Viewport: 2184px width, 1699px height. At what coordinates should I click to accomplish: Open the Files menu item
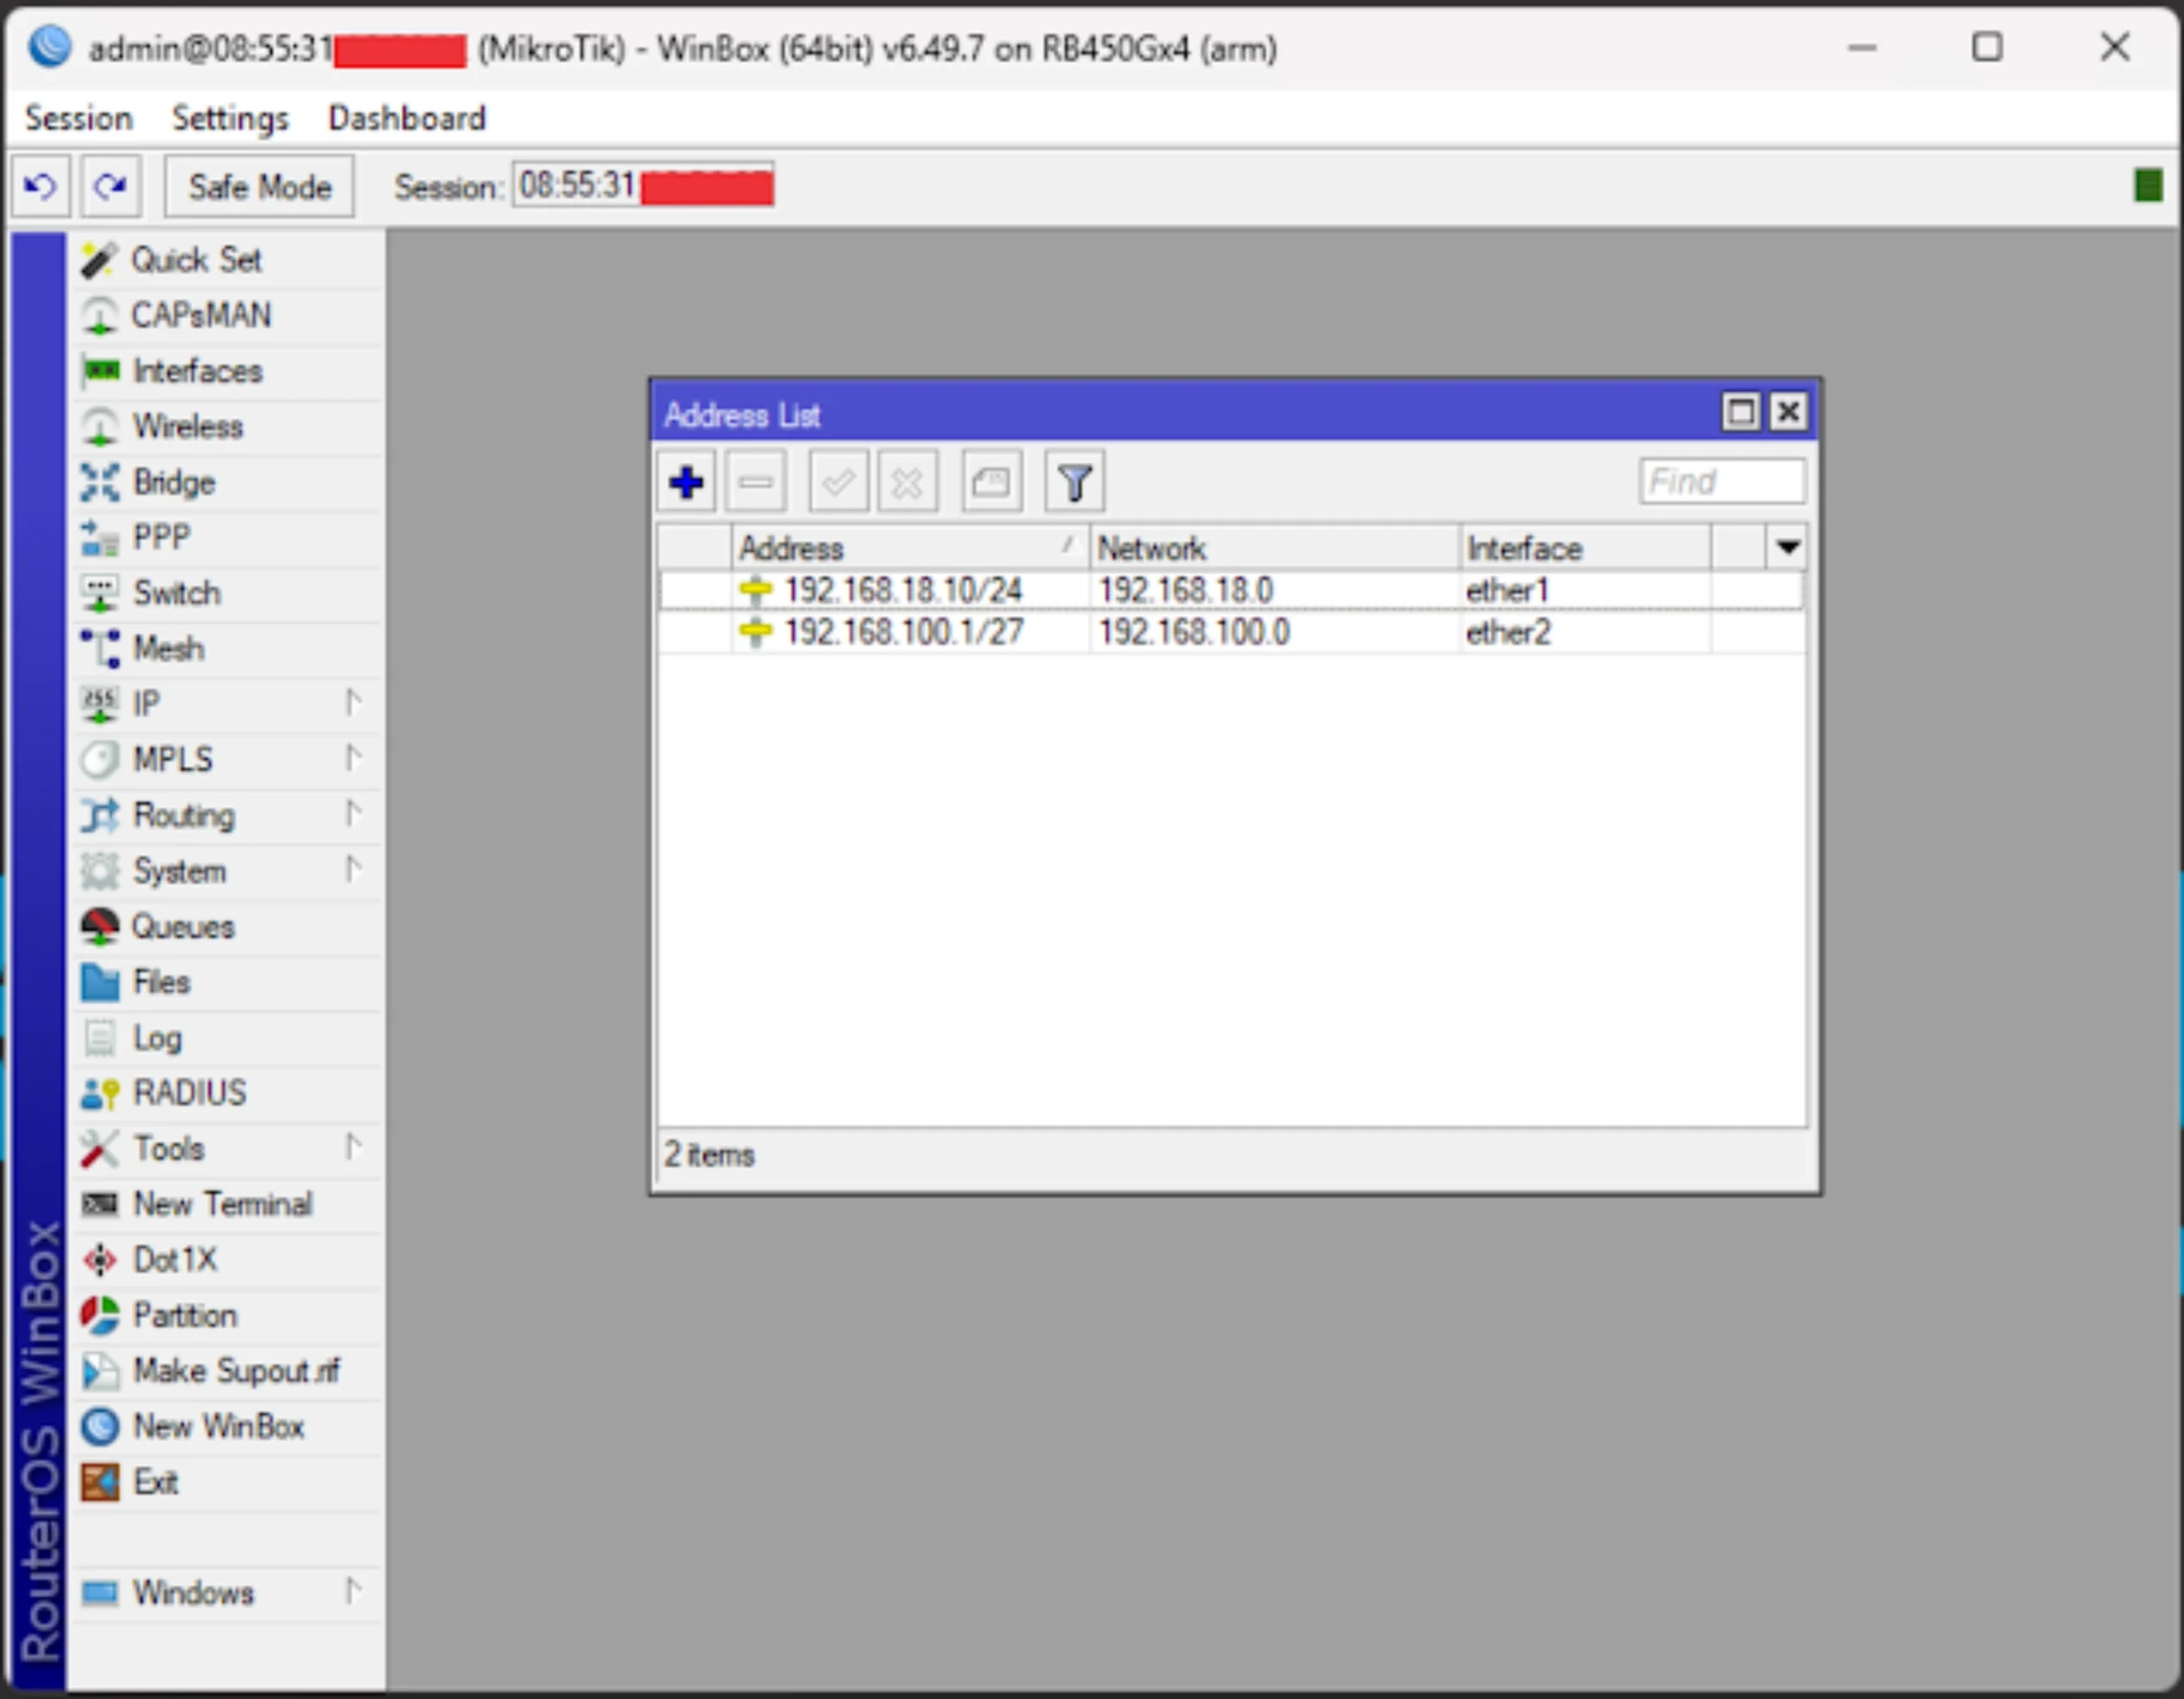(x=227, y=982)
